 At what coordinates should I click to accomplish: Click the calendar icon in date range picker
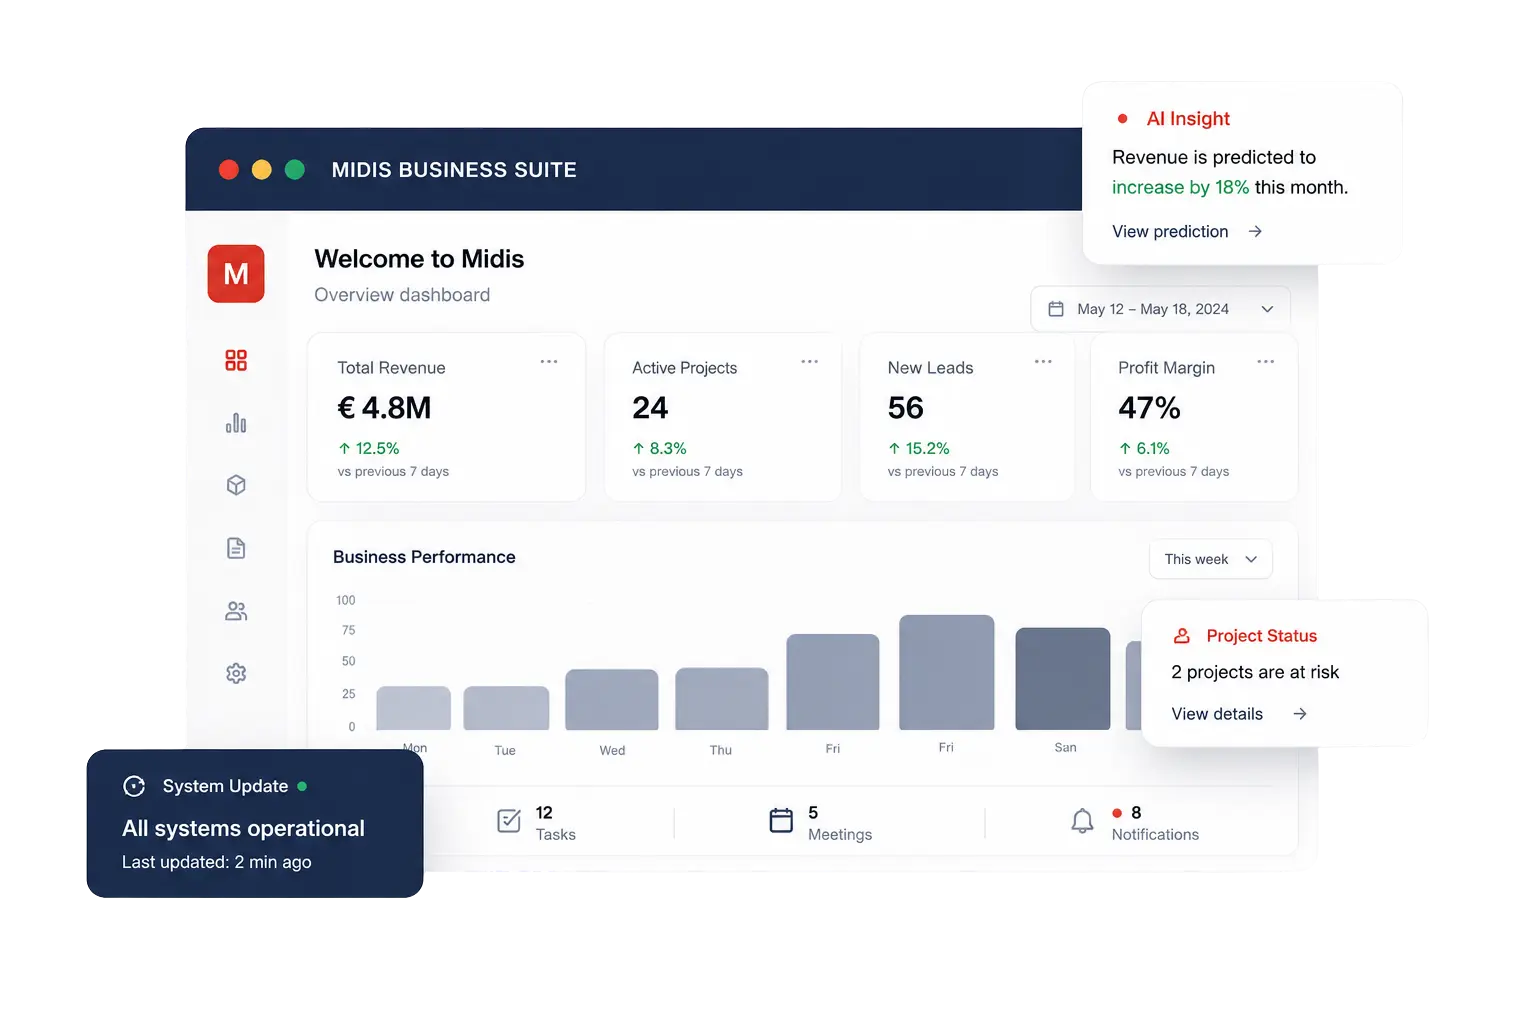pyautogui.click(x=1056, y=309)
